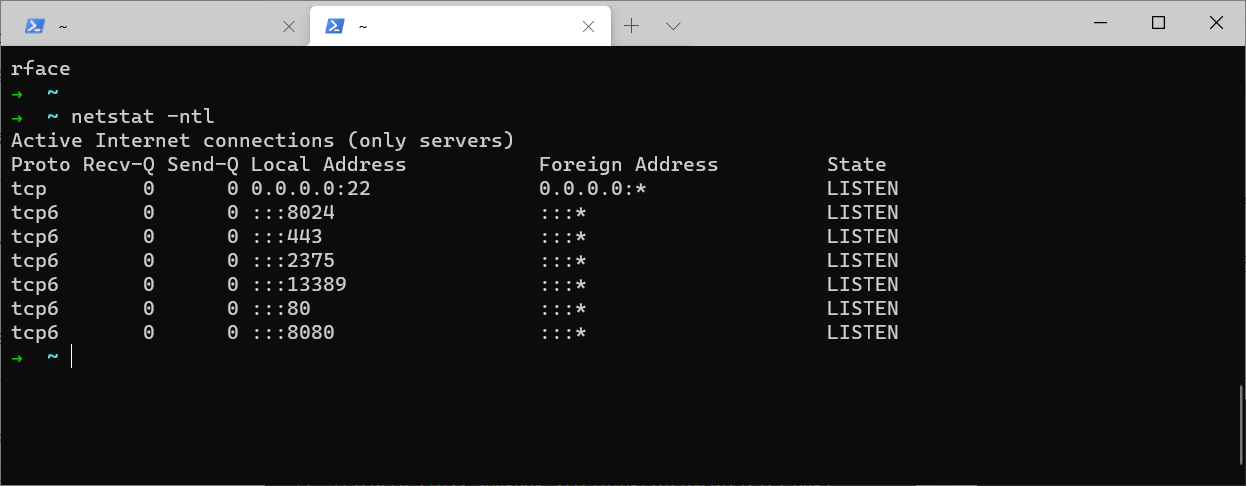Click the PowerShell icon on the inactive first tab
1246x486 pixels.
coord(33,26)
